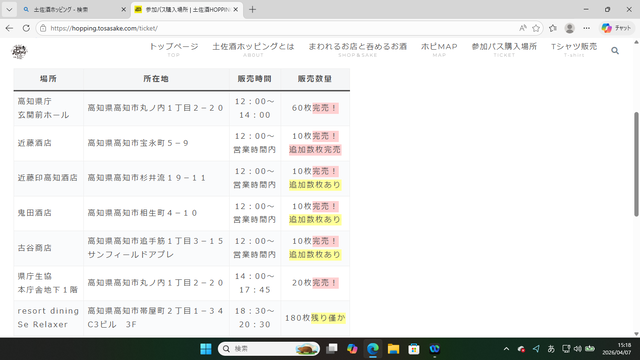Click the scrollbar down arrow

tap(636, 334)
